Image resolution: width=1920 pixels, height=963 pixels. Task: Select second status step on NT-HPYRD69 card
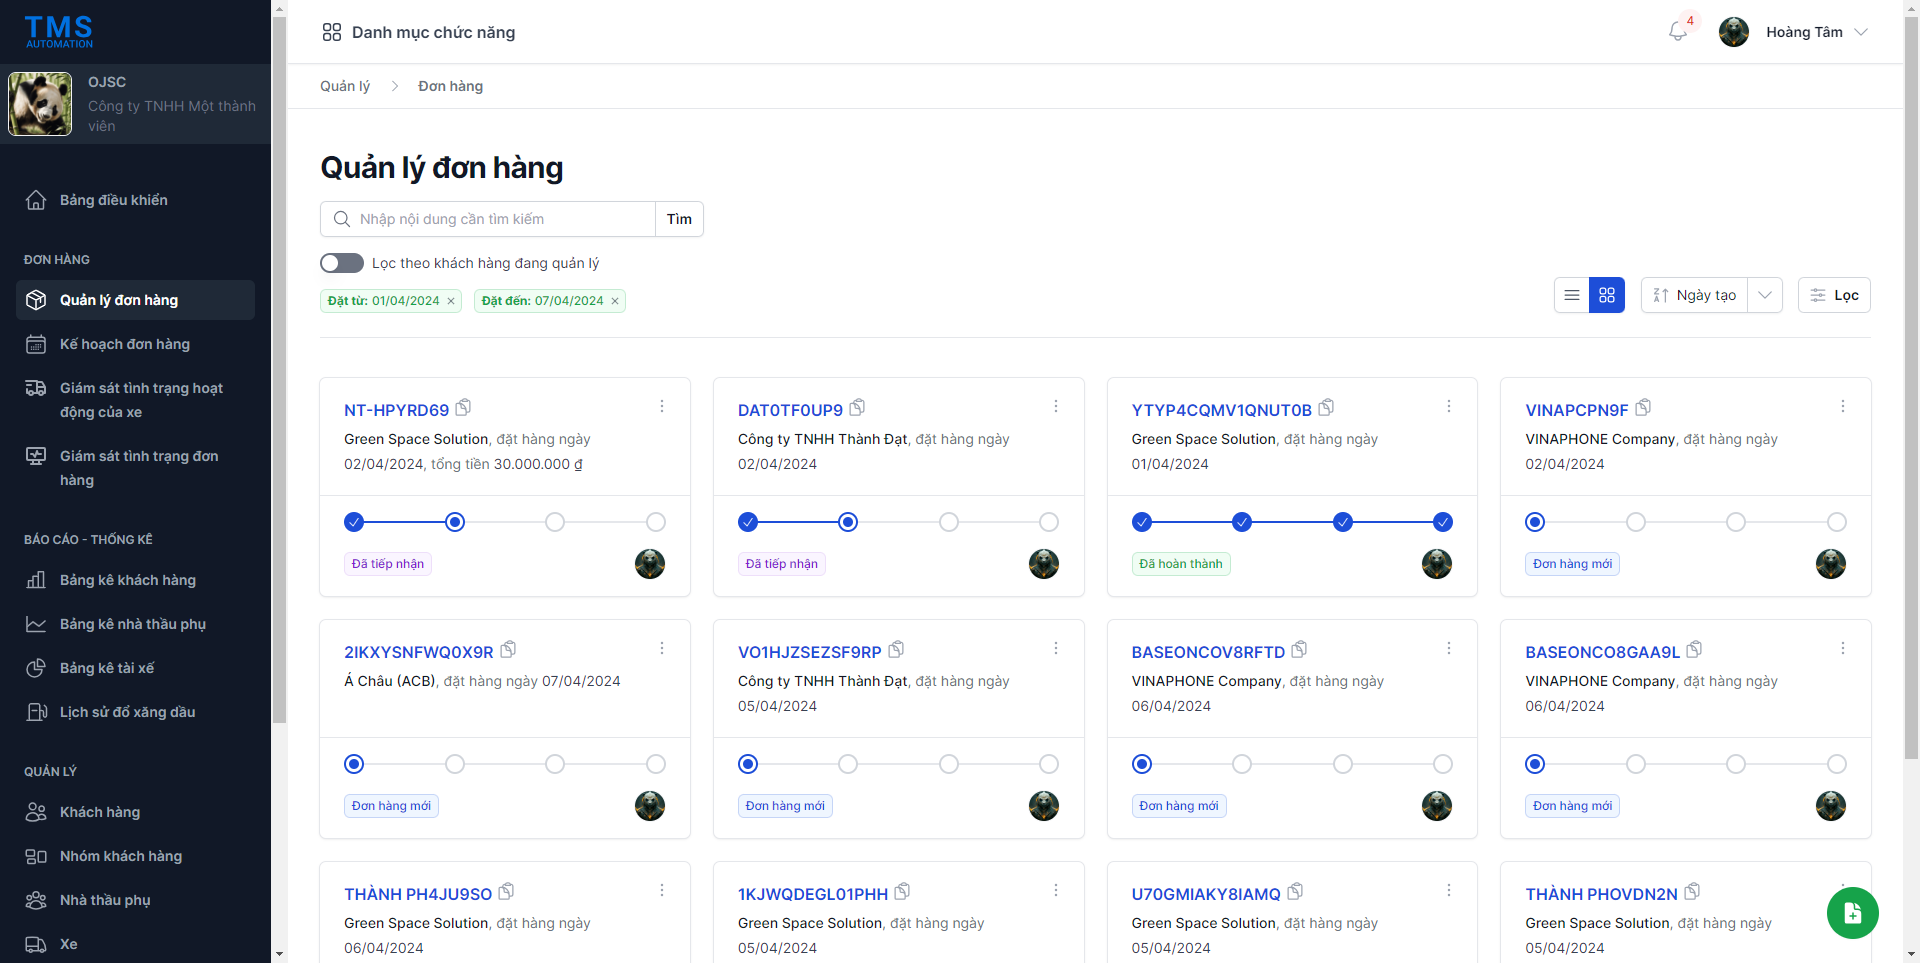(x=455, y=522)
